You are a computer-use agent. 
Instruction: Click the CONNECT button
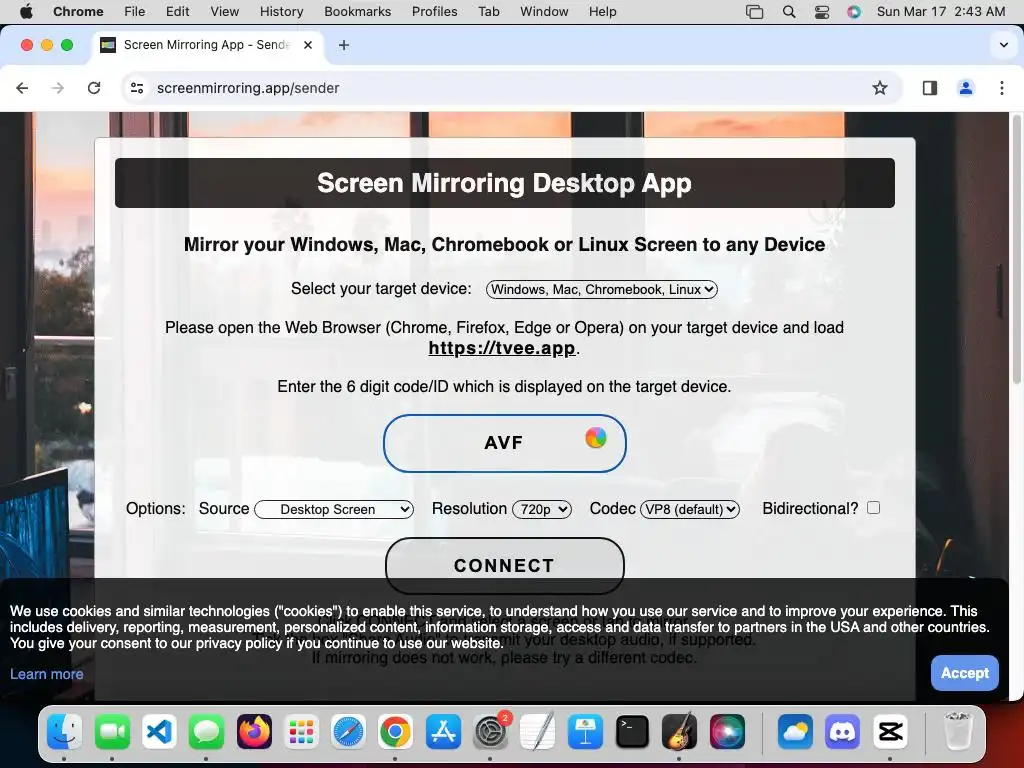coord(504,566)
